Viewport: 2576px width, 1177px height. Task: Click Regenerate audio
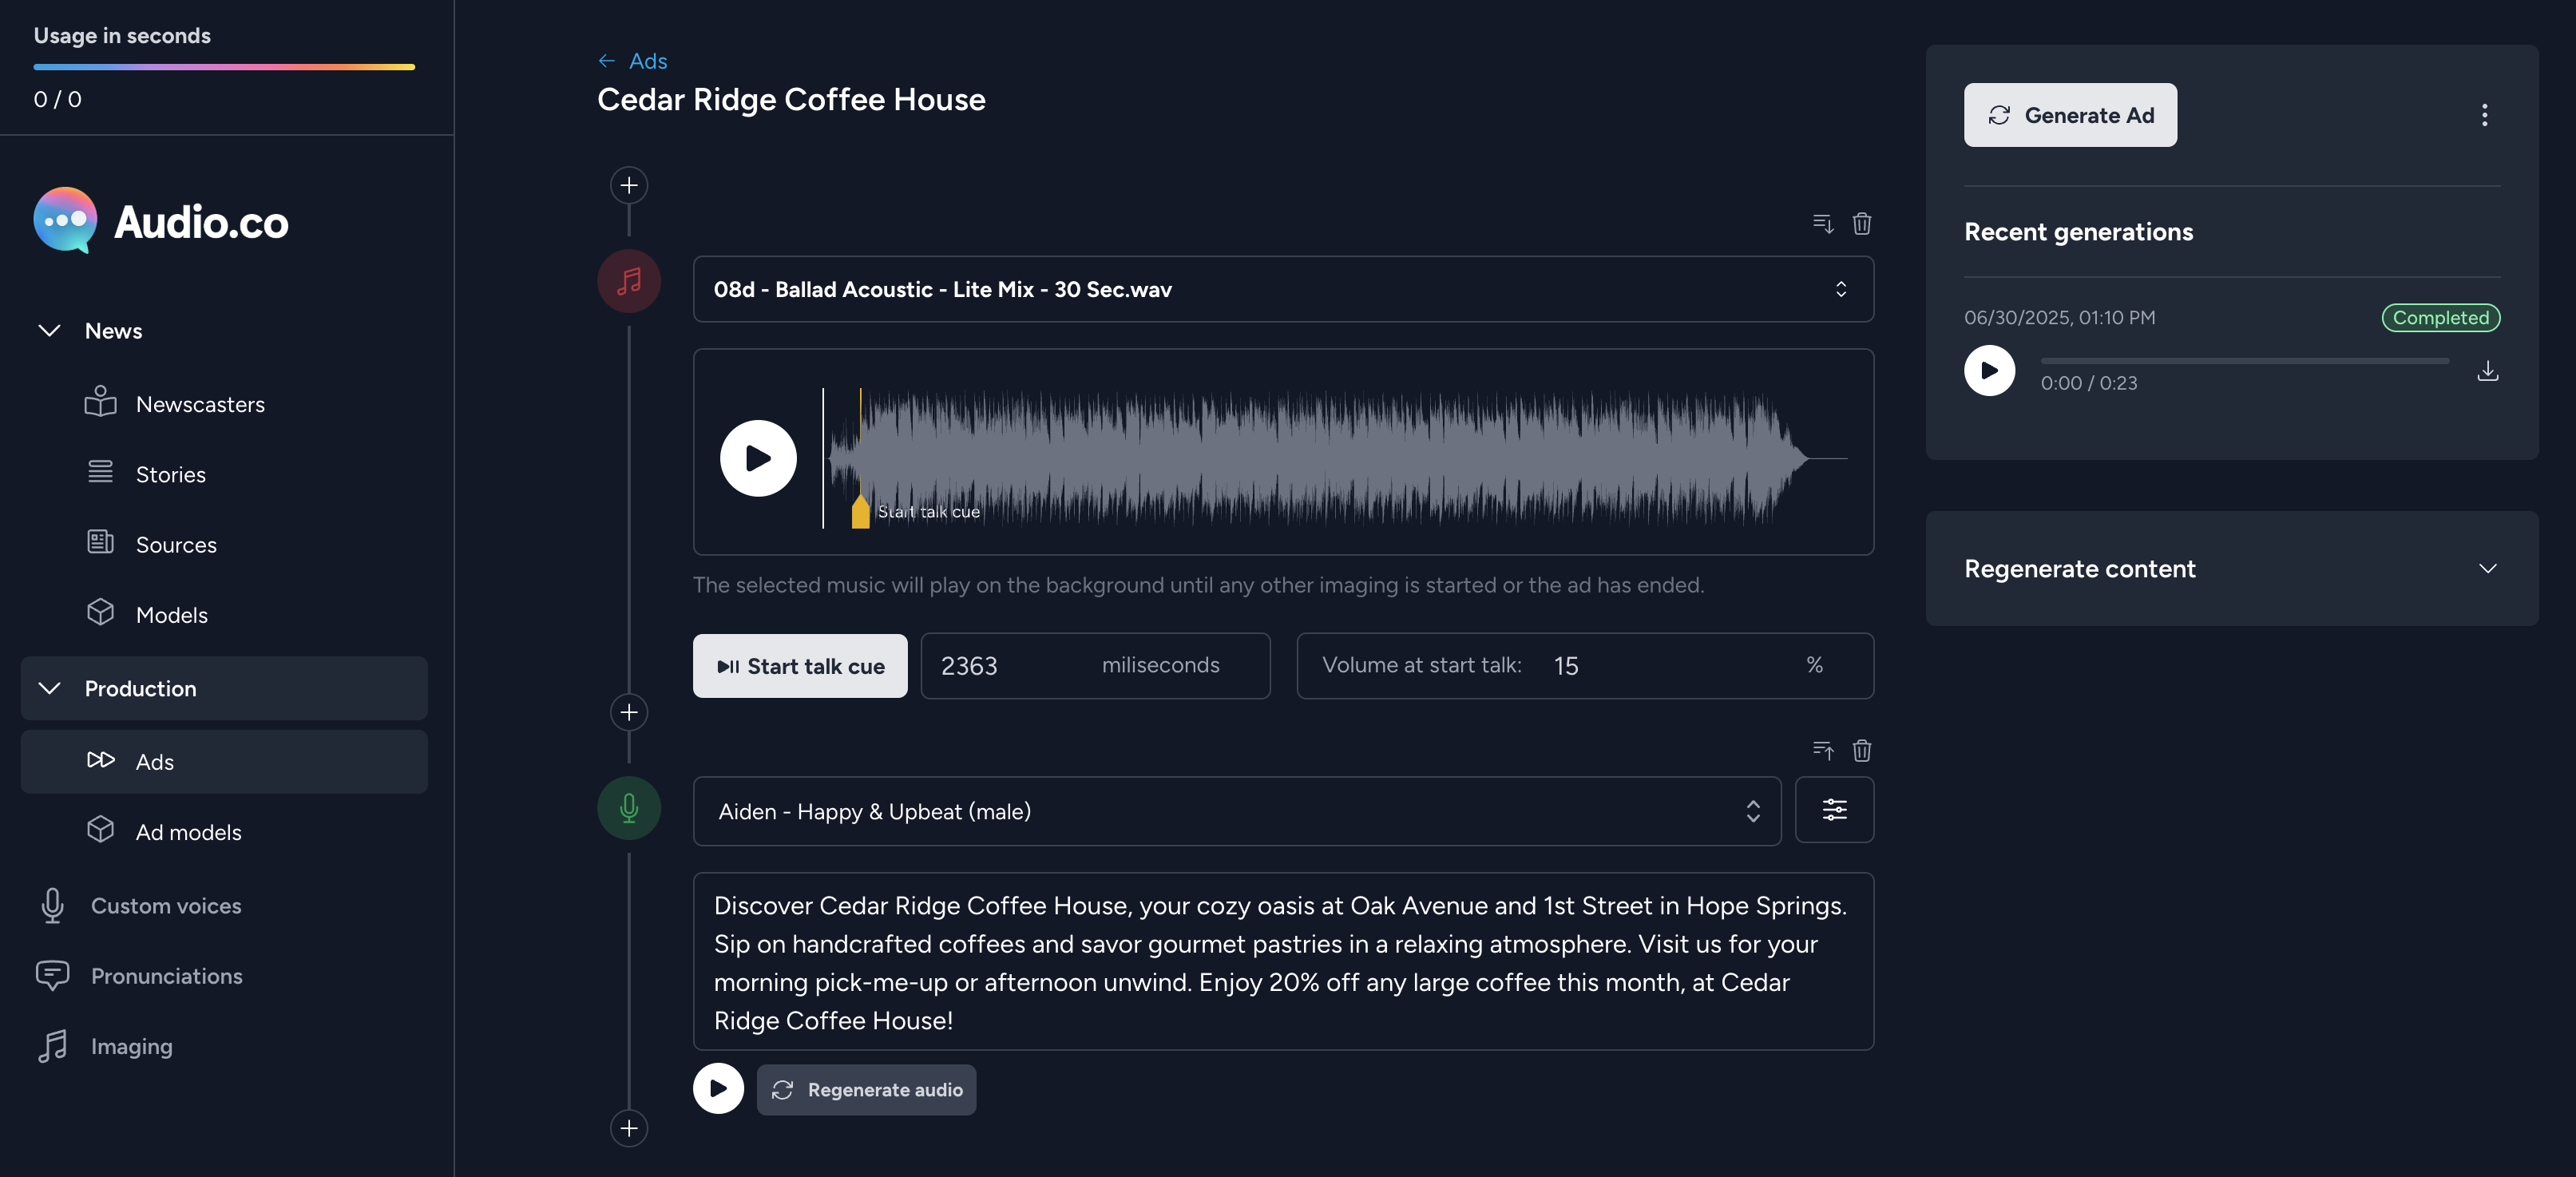(x=866, y=1089)
